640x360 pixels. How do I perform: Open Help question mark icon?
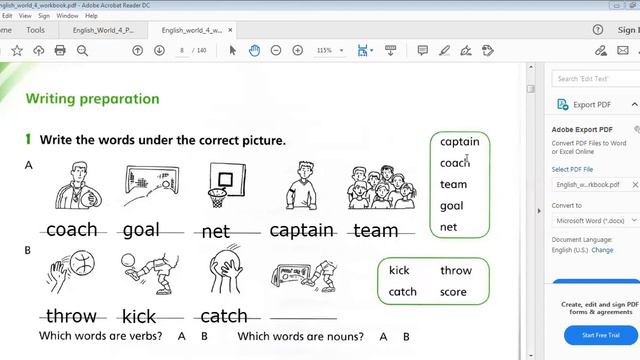598,30
